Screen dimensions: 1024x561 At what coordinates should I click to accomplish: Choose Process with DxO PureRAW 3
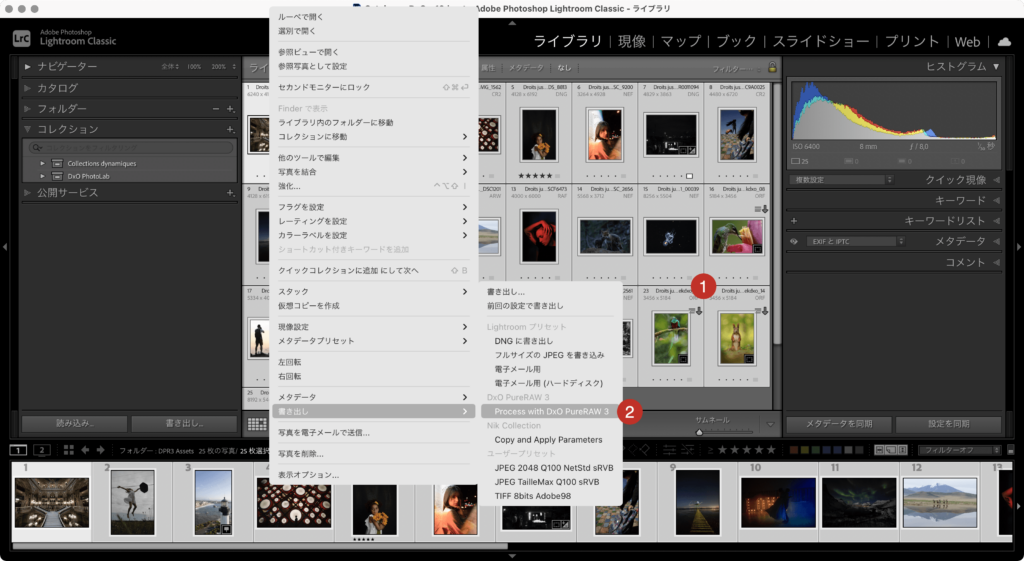click(x=551, y=411)
